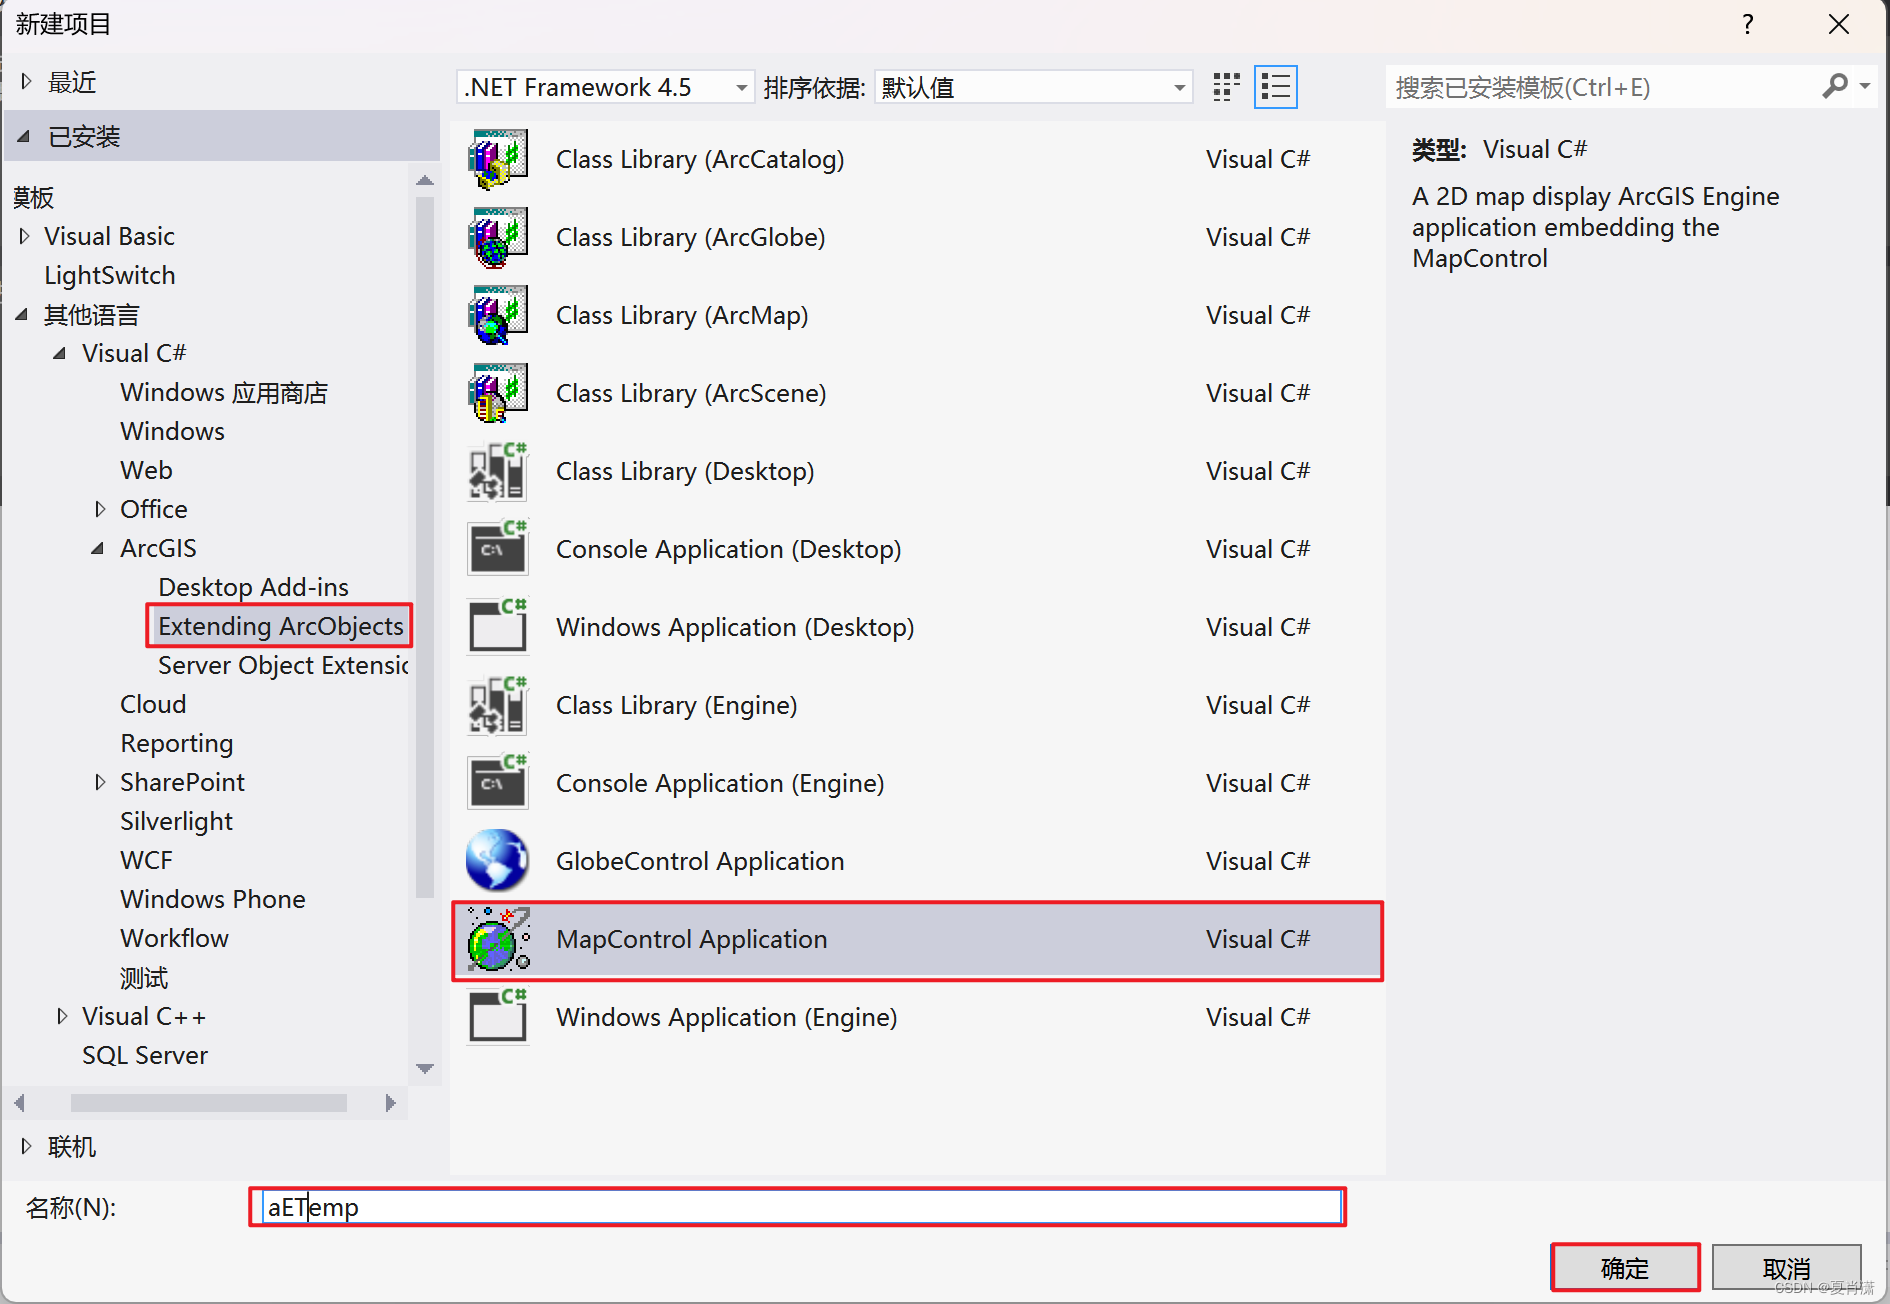
Task: Select Class Library (ArcCatalog) template icon
Action: (498, 159)
